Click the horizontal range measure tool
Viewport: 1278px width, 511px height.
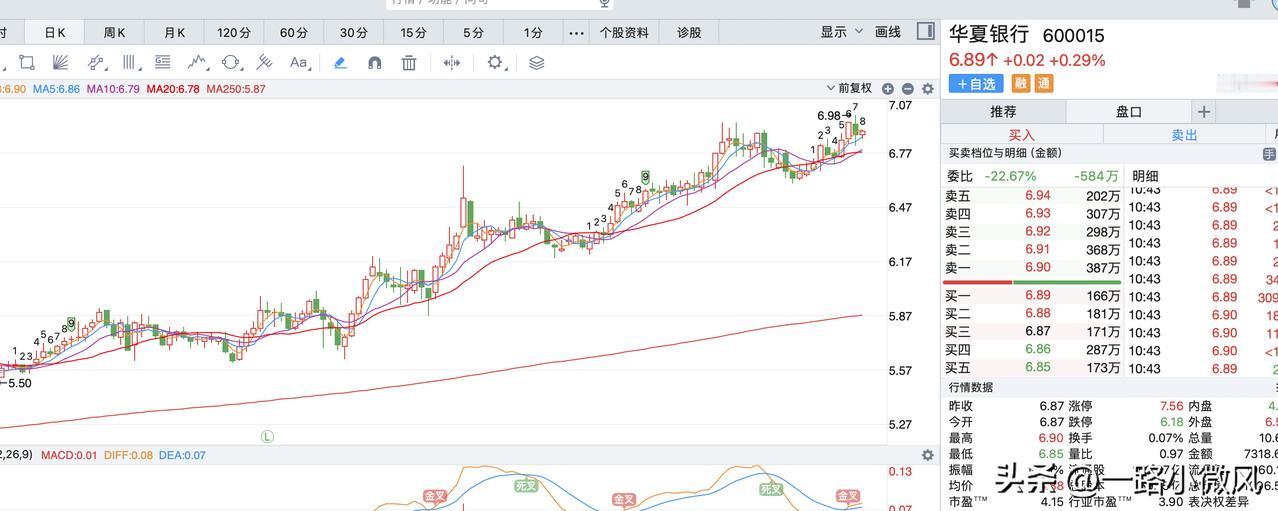click(452, 63)
